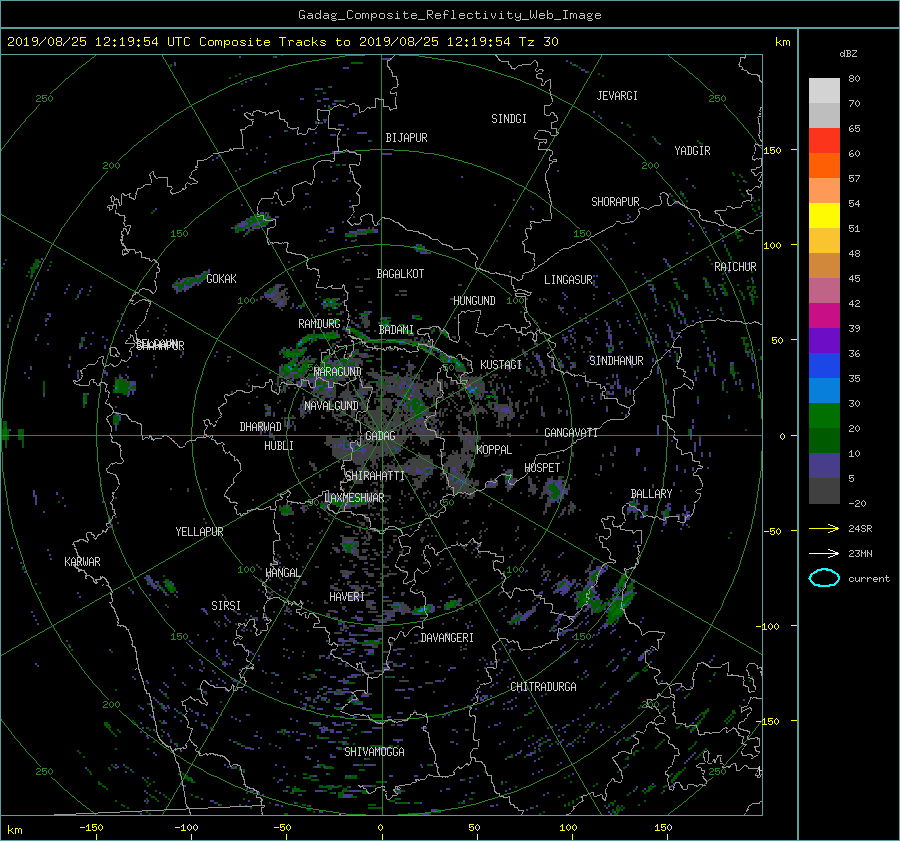Click the JEVARGI city label
Screen dimensions: 900x841
coord(617,96)
